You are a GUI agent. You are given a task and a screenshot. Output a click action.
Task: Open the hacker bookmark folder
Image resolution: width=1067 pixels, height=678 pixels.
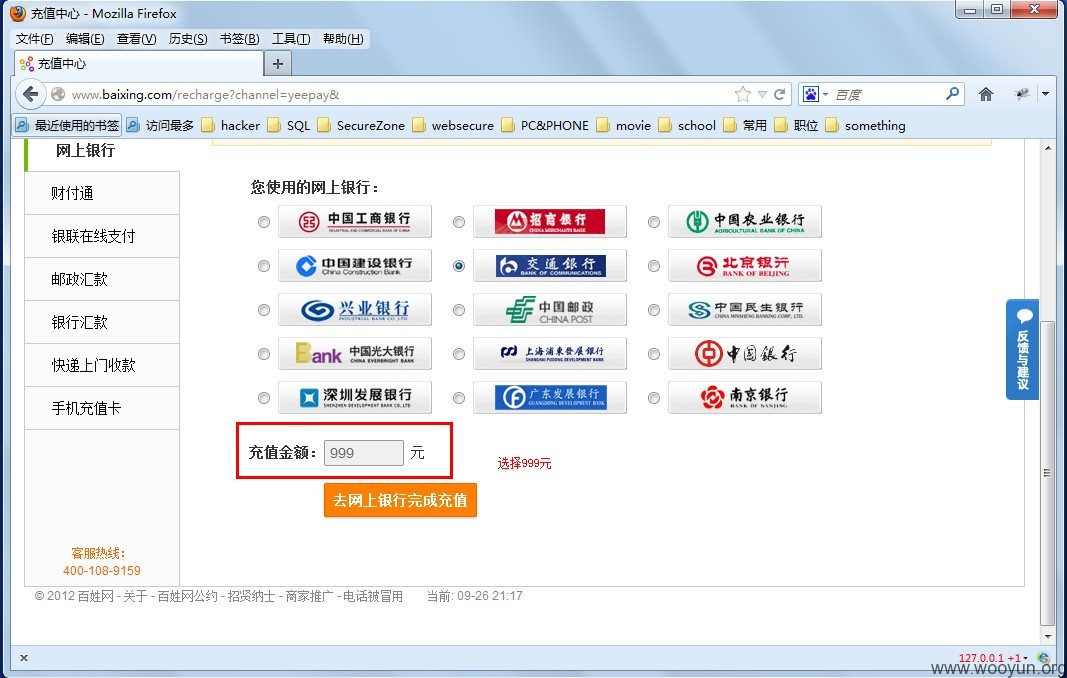[231, 125]
